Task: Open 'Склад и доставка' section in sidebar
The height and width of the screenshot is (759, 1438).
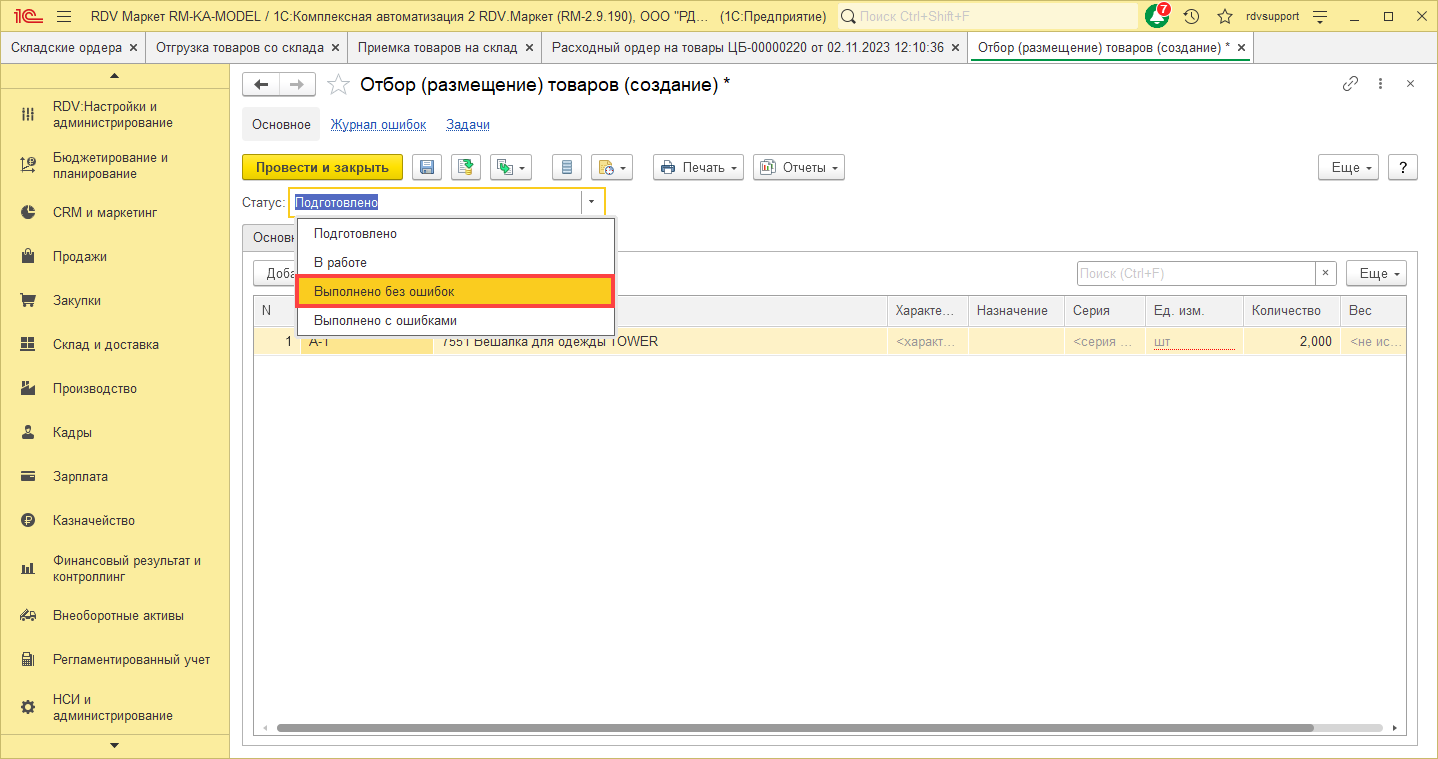Action: click(106, 345)
